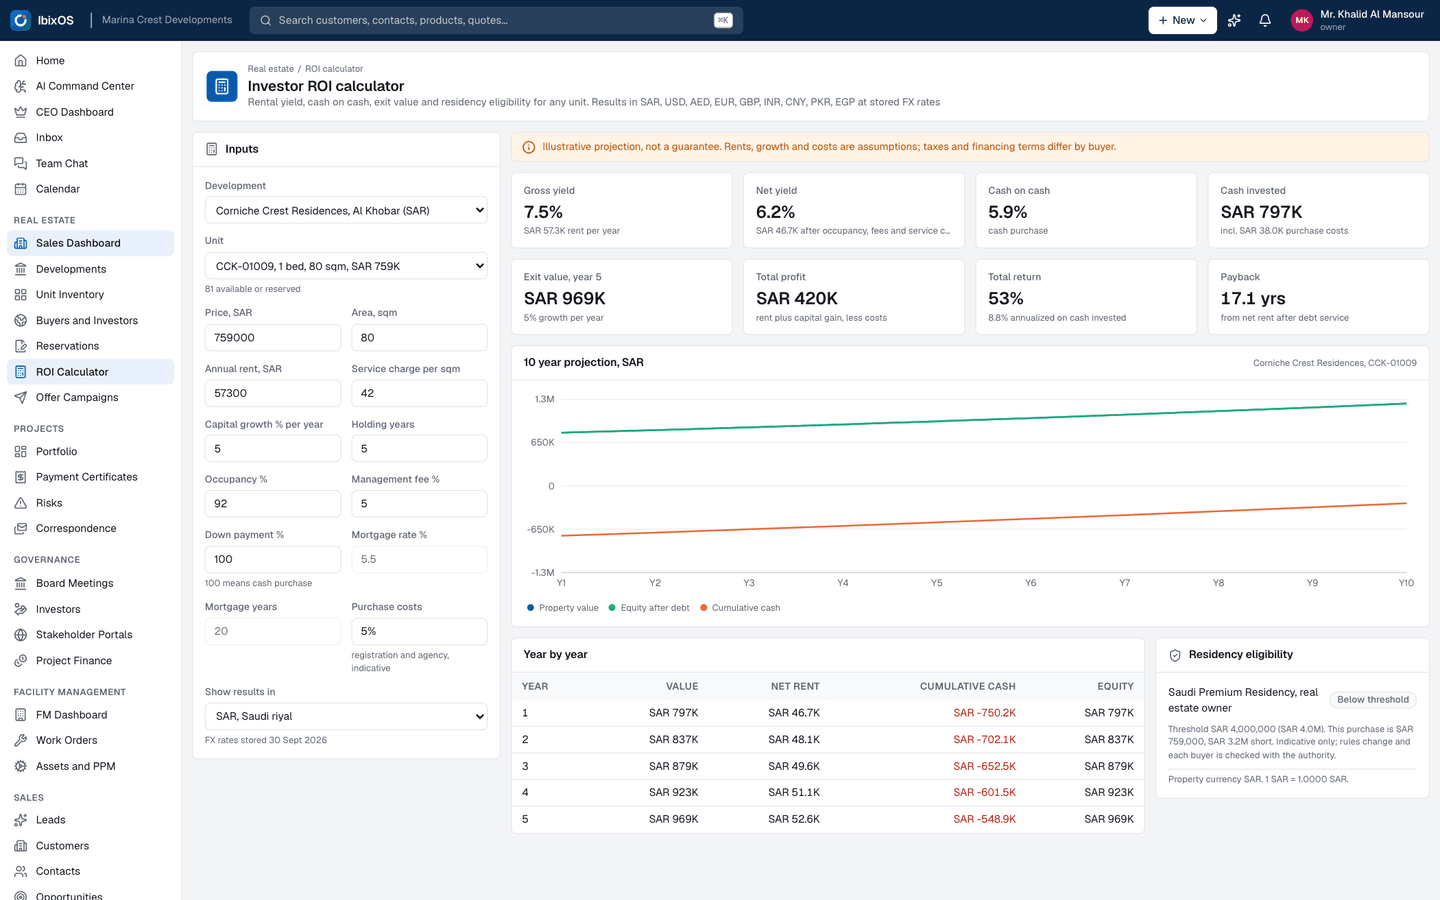
Task: Click Mr. Khalid Al Mansour profile name
Action: (1372, 15)
